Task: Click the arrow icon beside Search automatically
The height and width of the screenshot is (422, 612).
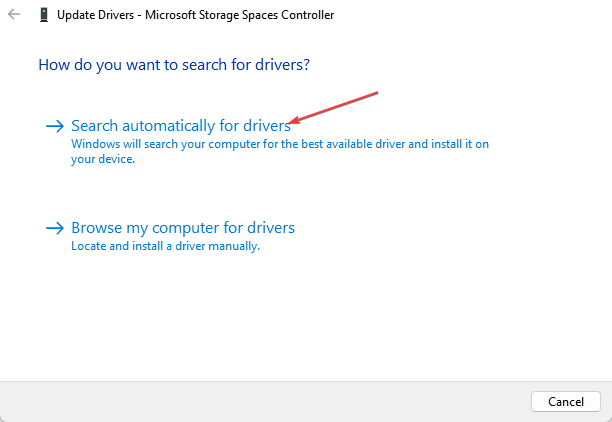Action: point(54,126)
